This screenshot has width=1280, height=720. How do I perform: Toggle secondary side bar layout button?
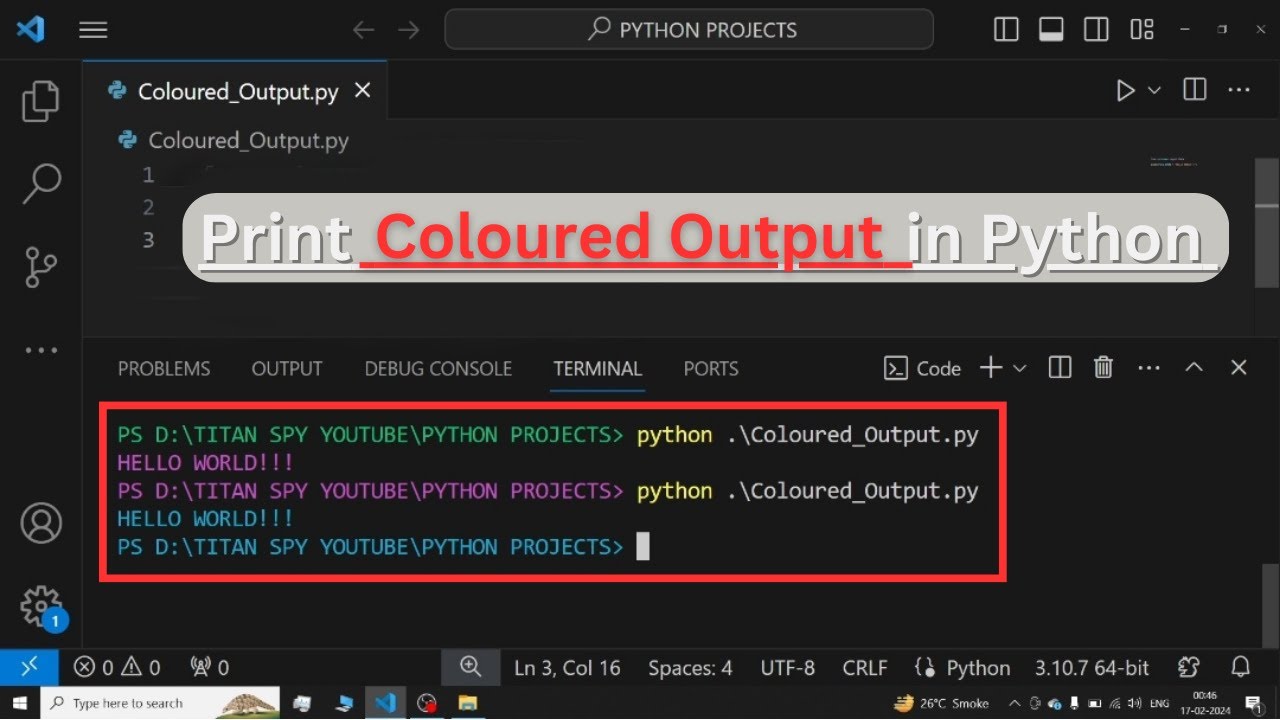click(x=1096, y=30)
